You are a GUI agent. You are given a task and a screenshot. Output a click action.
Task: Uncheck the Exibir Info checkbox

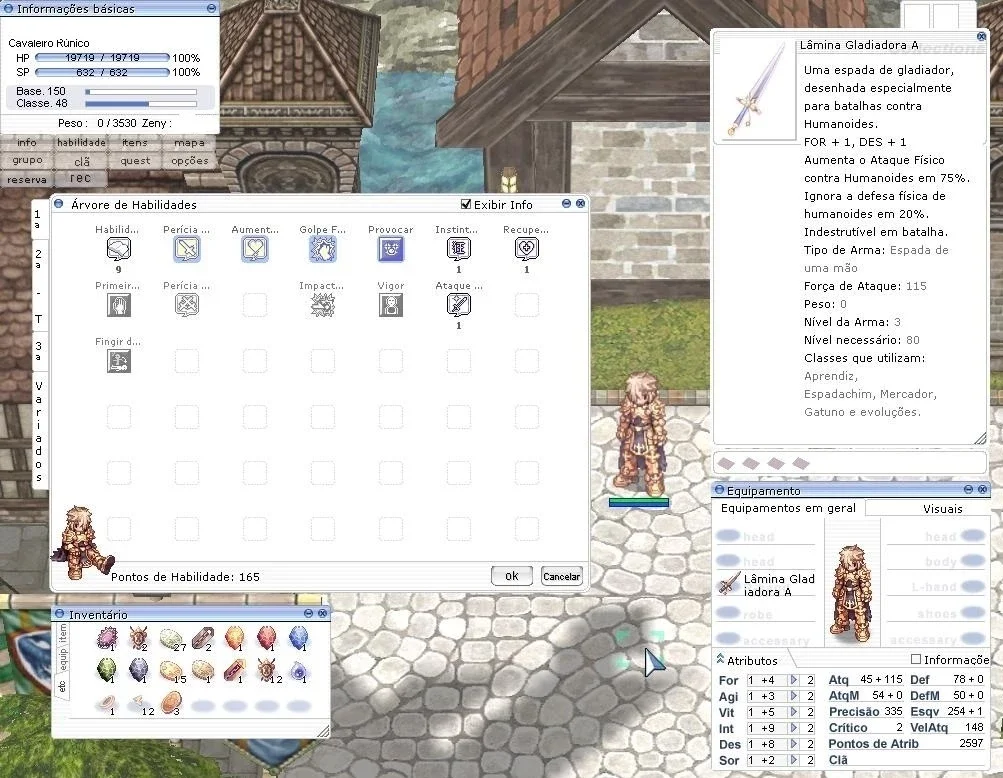point(466,204)
